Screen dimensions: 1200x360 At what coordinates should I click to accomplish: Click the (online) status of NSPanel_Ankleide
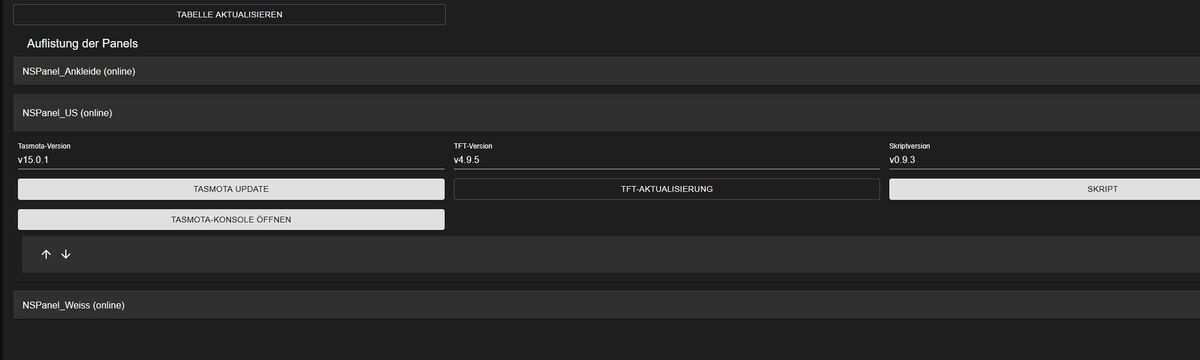coord(119,71)
